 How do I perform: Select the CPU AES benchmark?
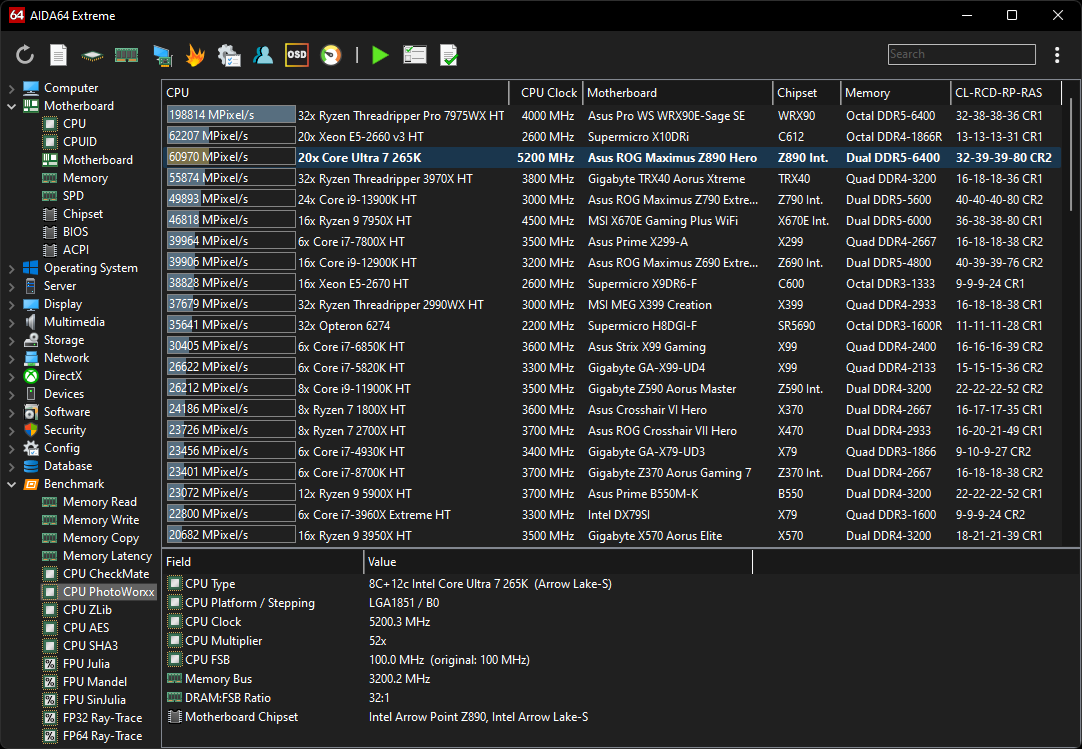(x=86, y=628)
